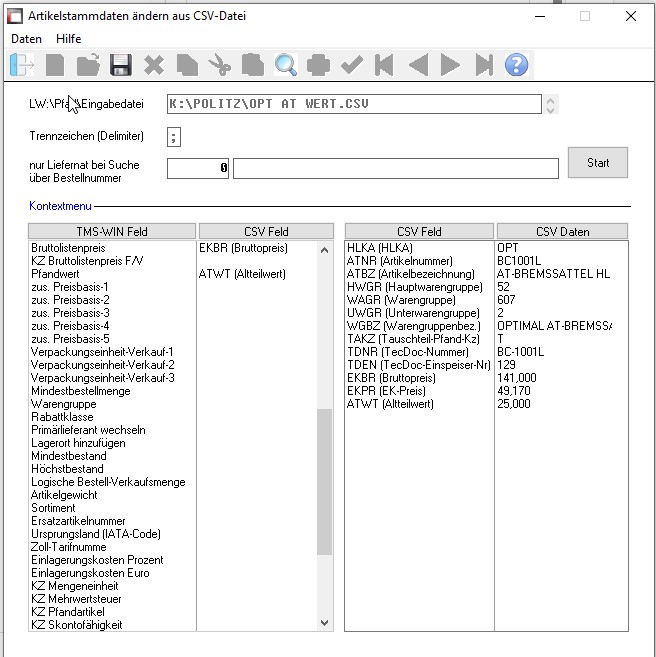The width and height of the screenshot is (656, 657).
Task: Click the Eingabedatei path input field
Action: tap(354, 104)
